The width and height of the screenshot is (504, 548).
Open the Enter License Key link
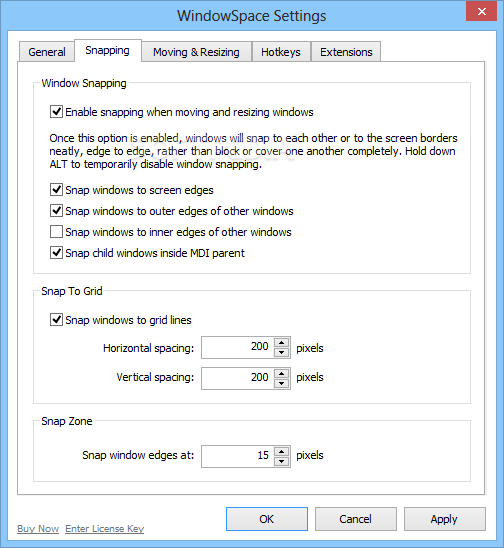click(x=105, y=528)
